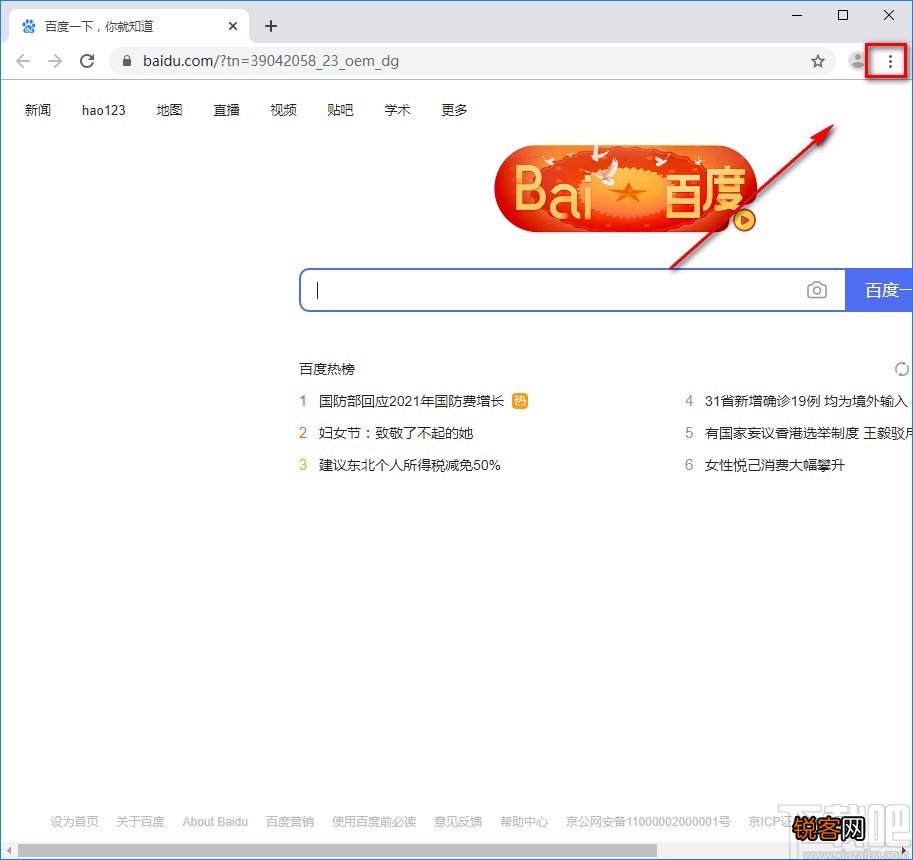Viewport: 913px width, 860px height.
Task: Click the 百度营销 footer link
Action: tap(289, 822)
